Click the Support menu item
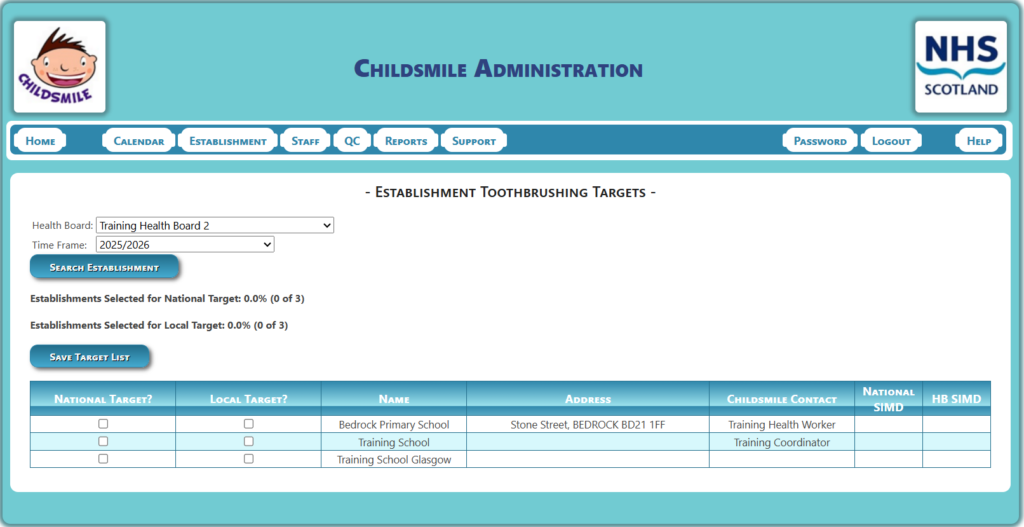Screen dimensions: 1024x527 tap(474, 141)
